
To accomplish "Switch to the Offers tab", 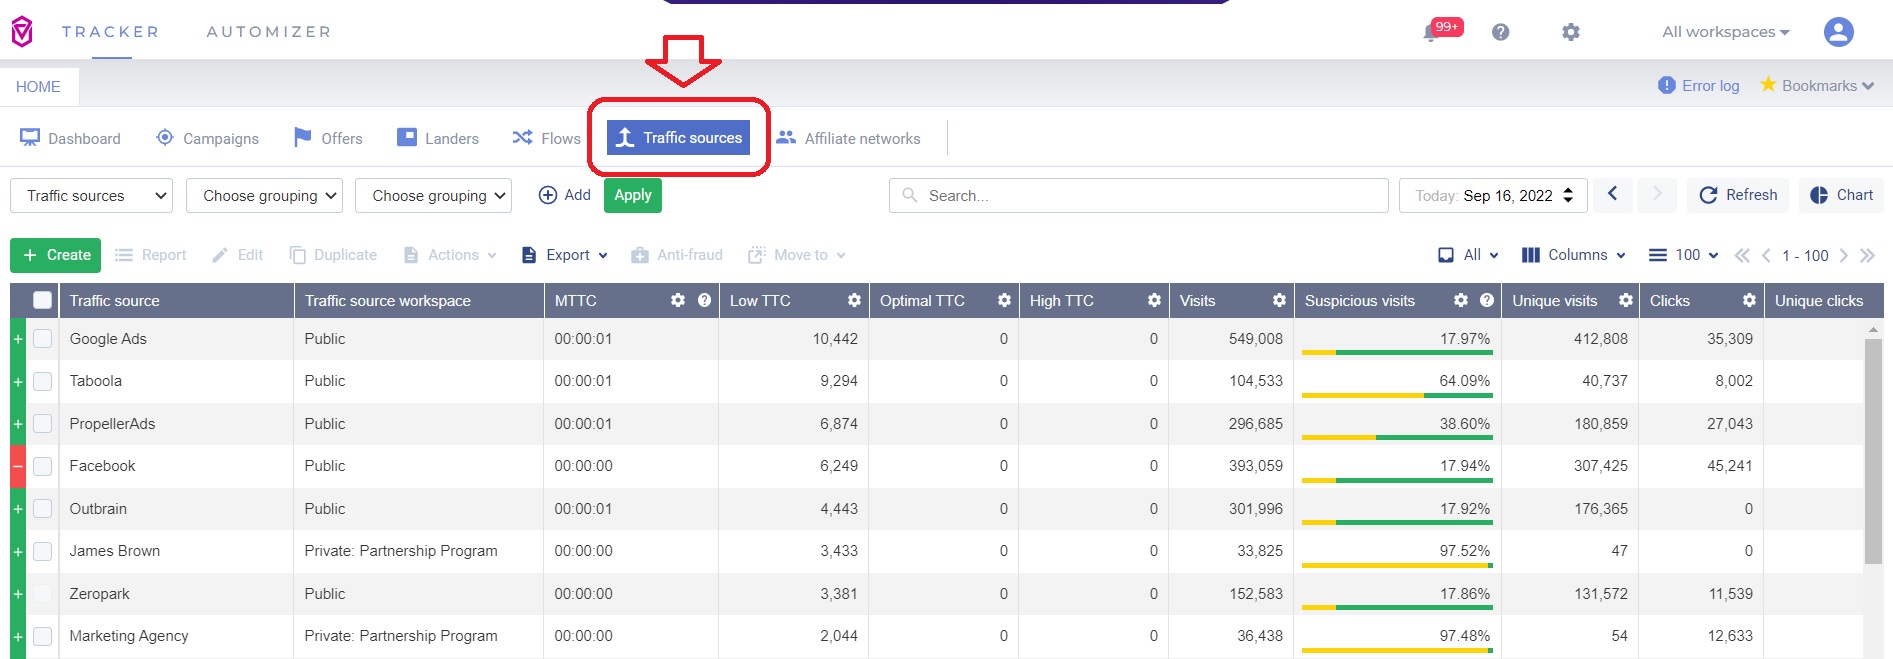I will (327, 138).
